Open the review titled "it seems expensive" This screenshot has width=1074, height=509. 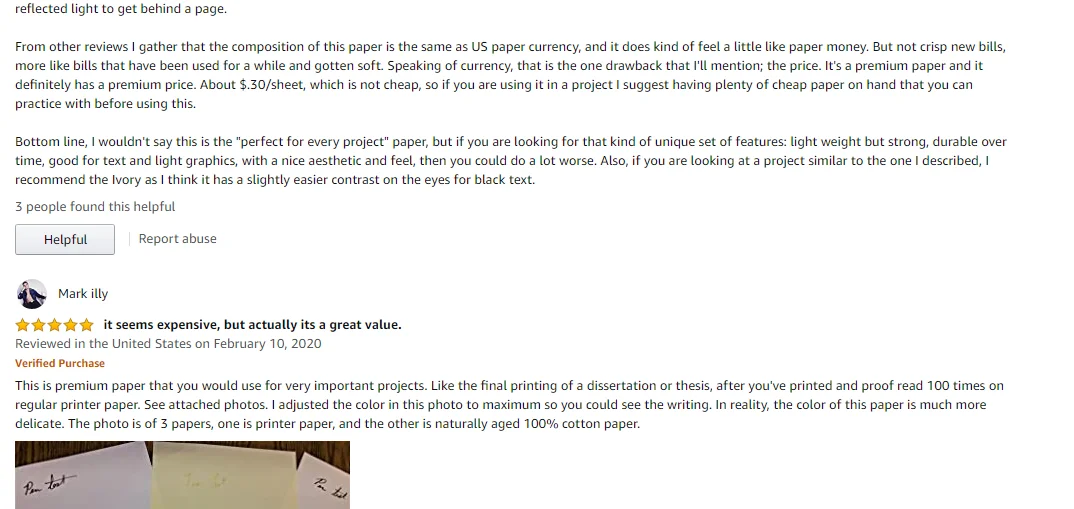point(252,325)
